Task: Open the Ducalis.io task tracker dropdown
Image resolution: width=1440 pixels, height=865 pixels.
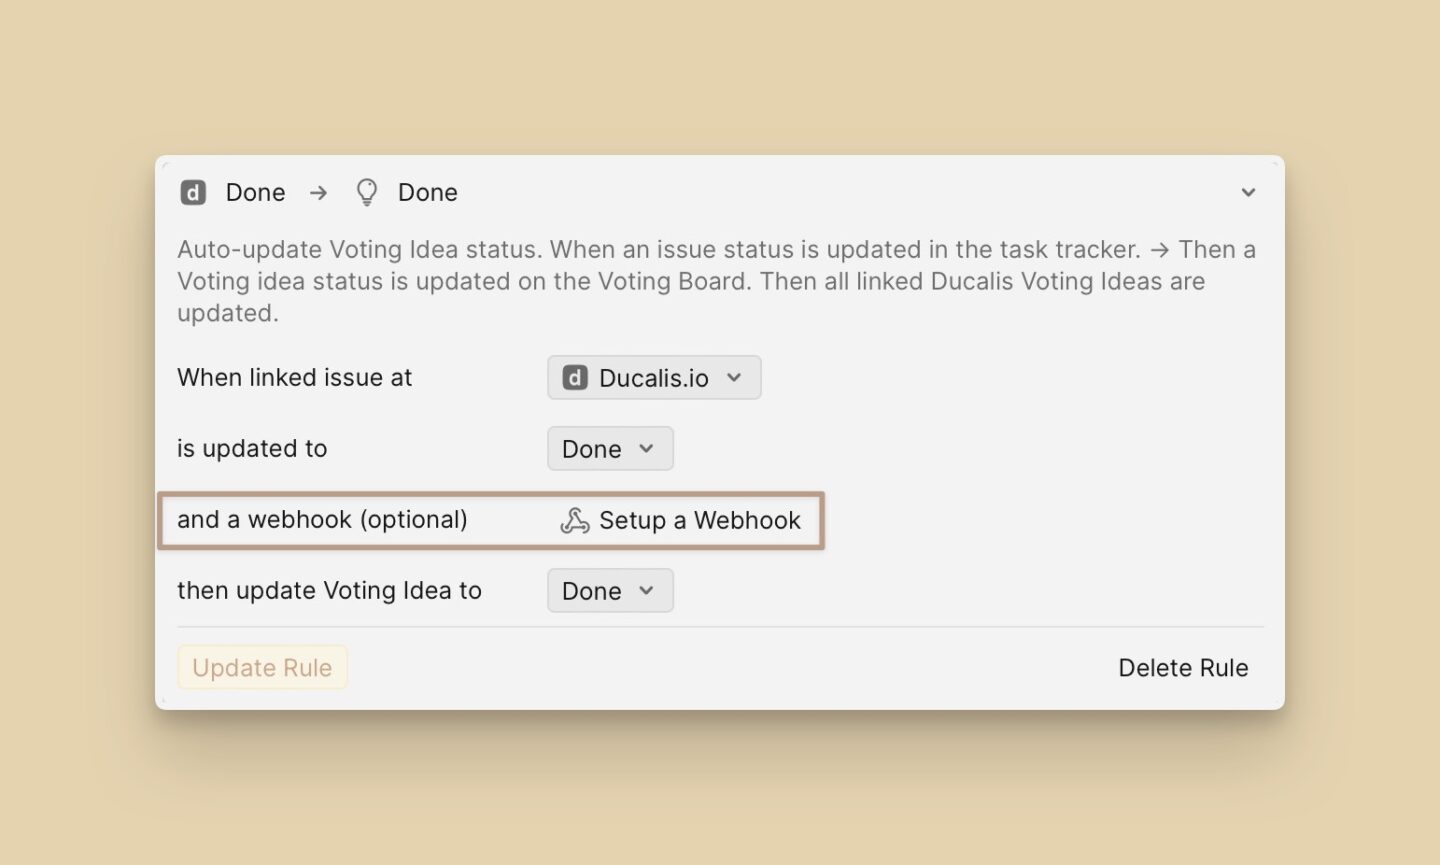Action: click(653, 377)
